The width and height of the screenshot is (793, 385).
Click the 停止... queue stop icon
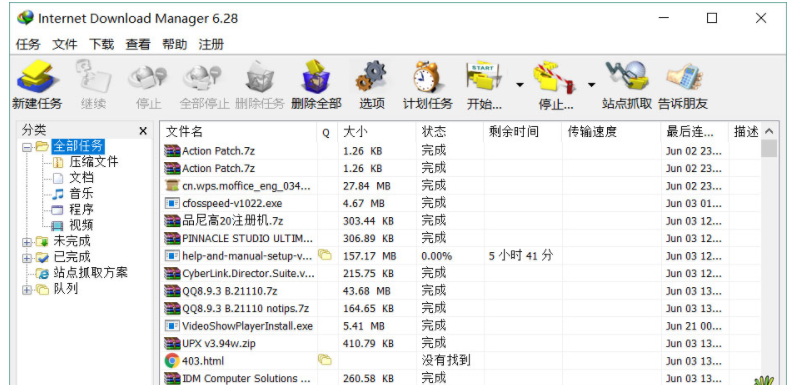[x=555, y=78]
